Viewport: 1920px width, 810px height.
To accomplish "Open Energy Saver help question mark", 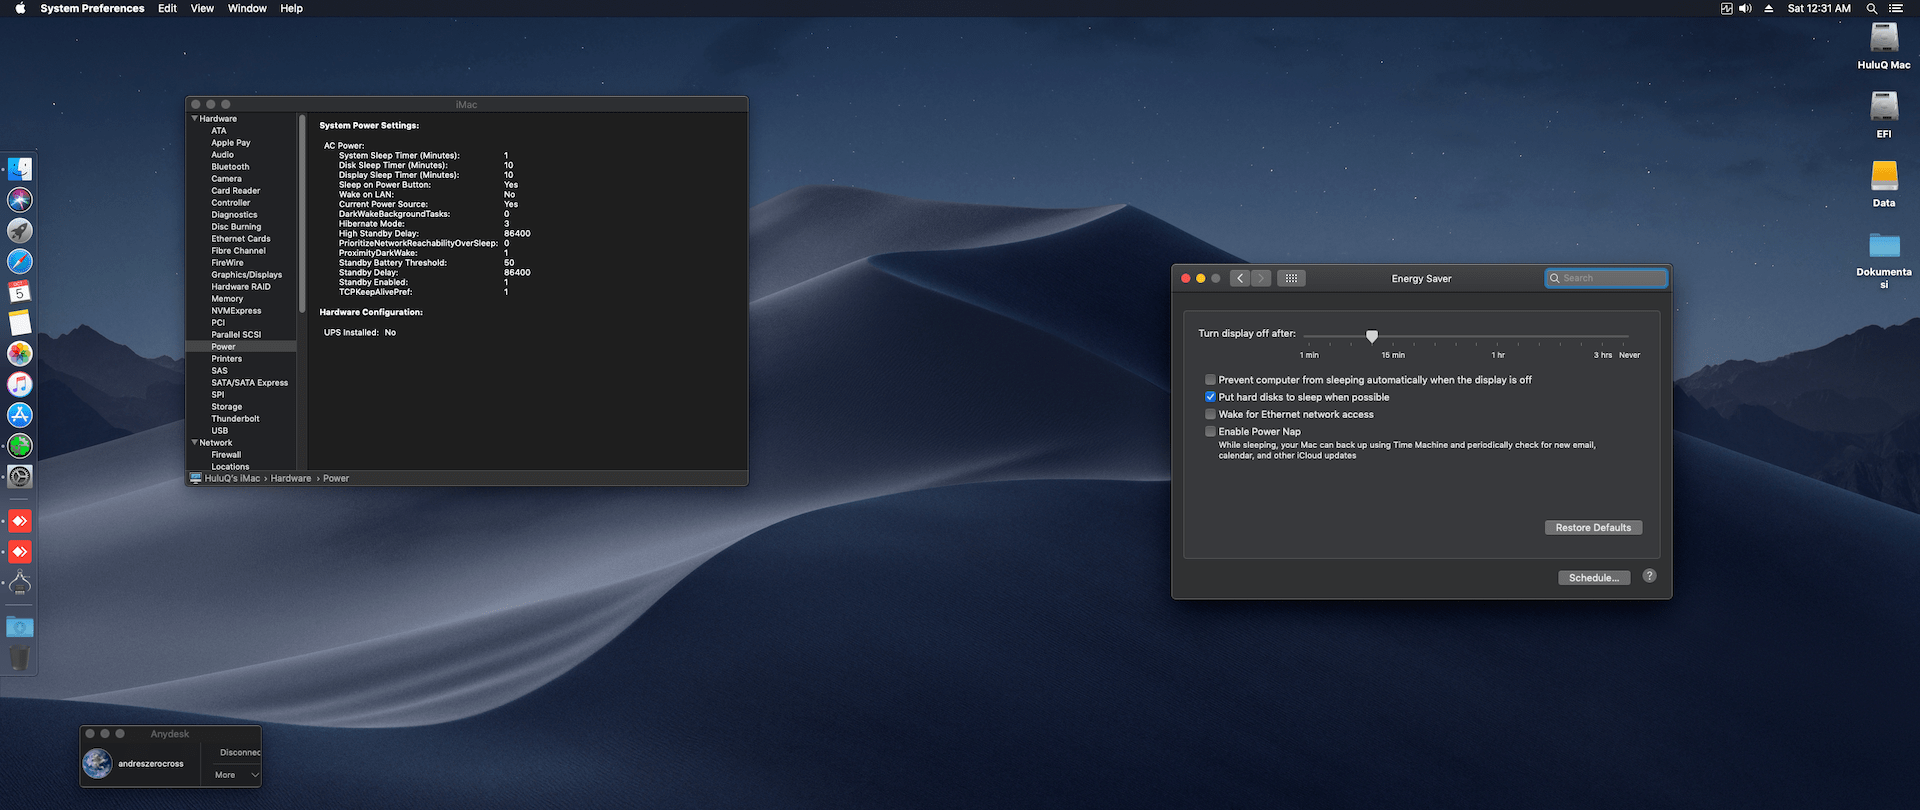I will click(1650, 576).
